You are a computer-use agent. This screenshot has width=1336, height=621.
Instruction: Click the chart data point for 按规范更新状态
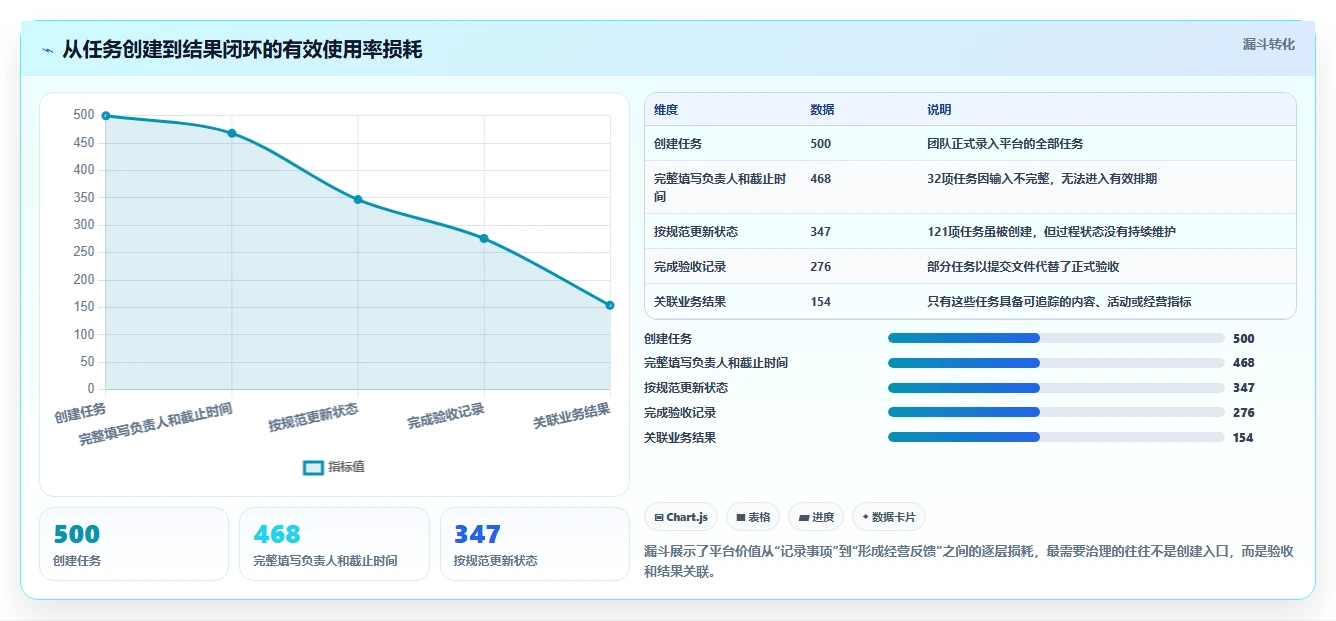pyautogui.click(x=358, y=200)
